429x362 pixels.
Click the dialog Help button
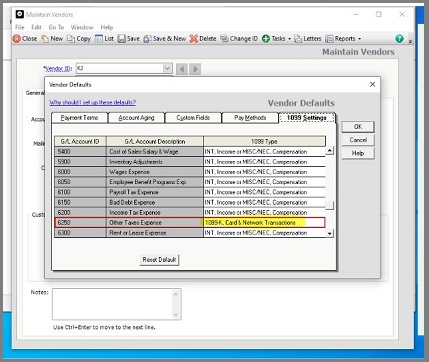click(x=358, y=153)
